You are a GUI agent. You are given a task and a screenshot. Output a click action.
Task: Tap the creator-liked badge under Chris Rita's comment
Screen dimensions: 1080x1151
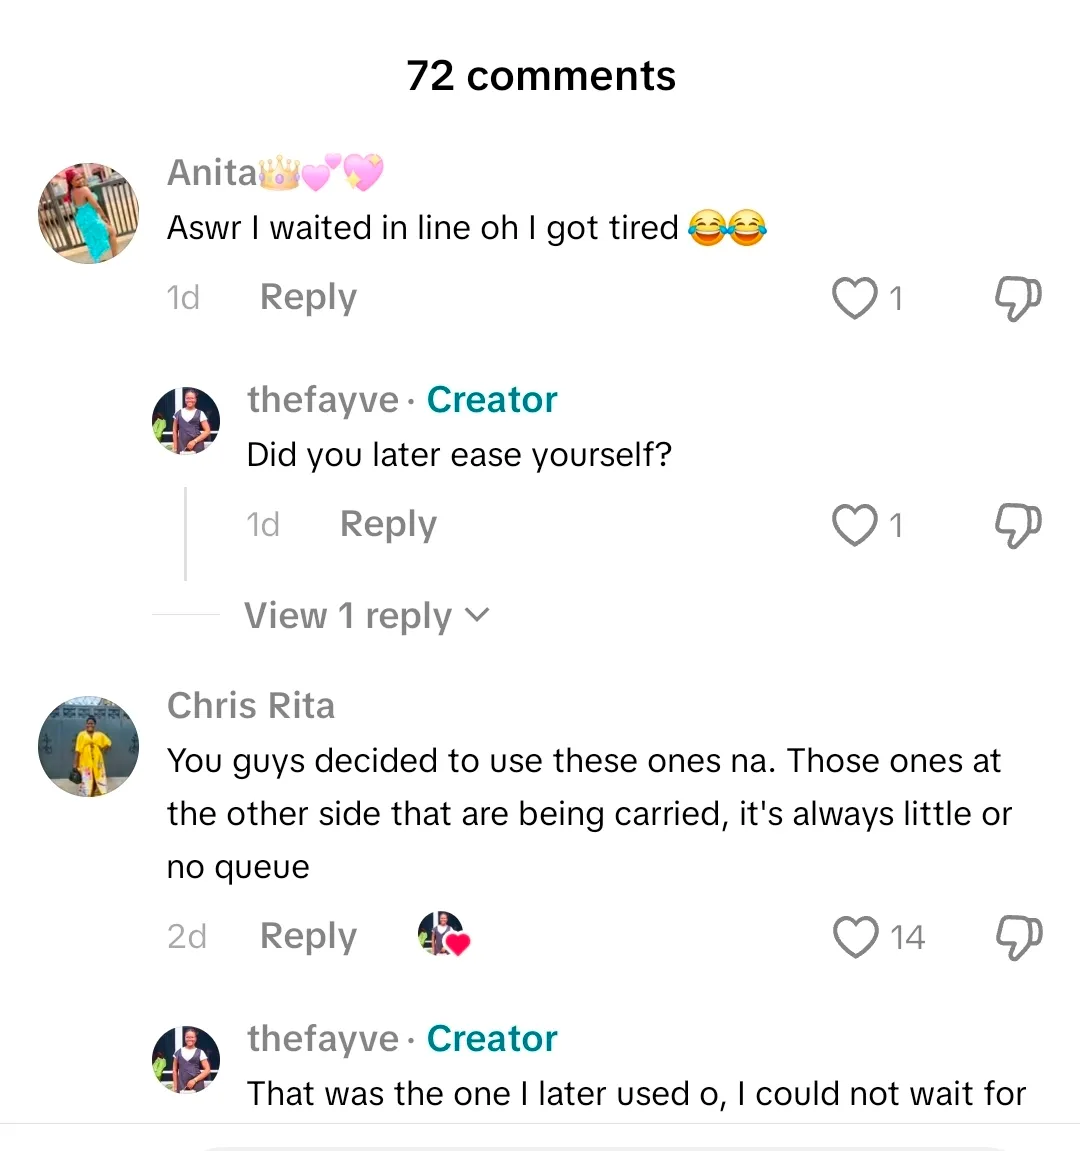[x=443, y=935]
